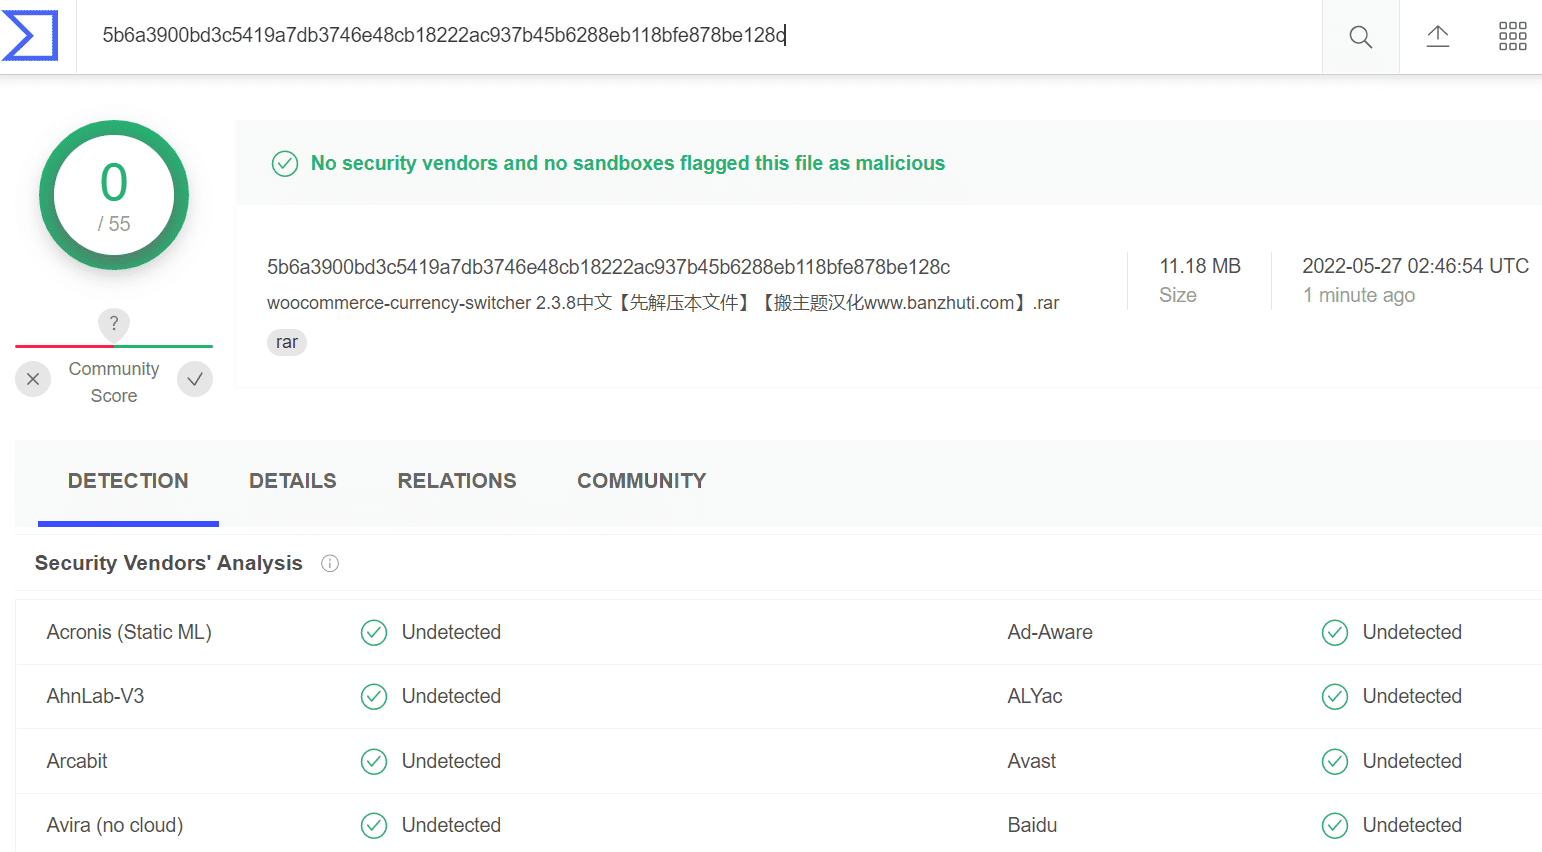1542x852 pixels.
Task: Switch to the DETAILS tab
Action: (x=293, y=481)
